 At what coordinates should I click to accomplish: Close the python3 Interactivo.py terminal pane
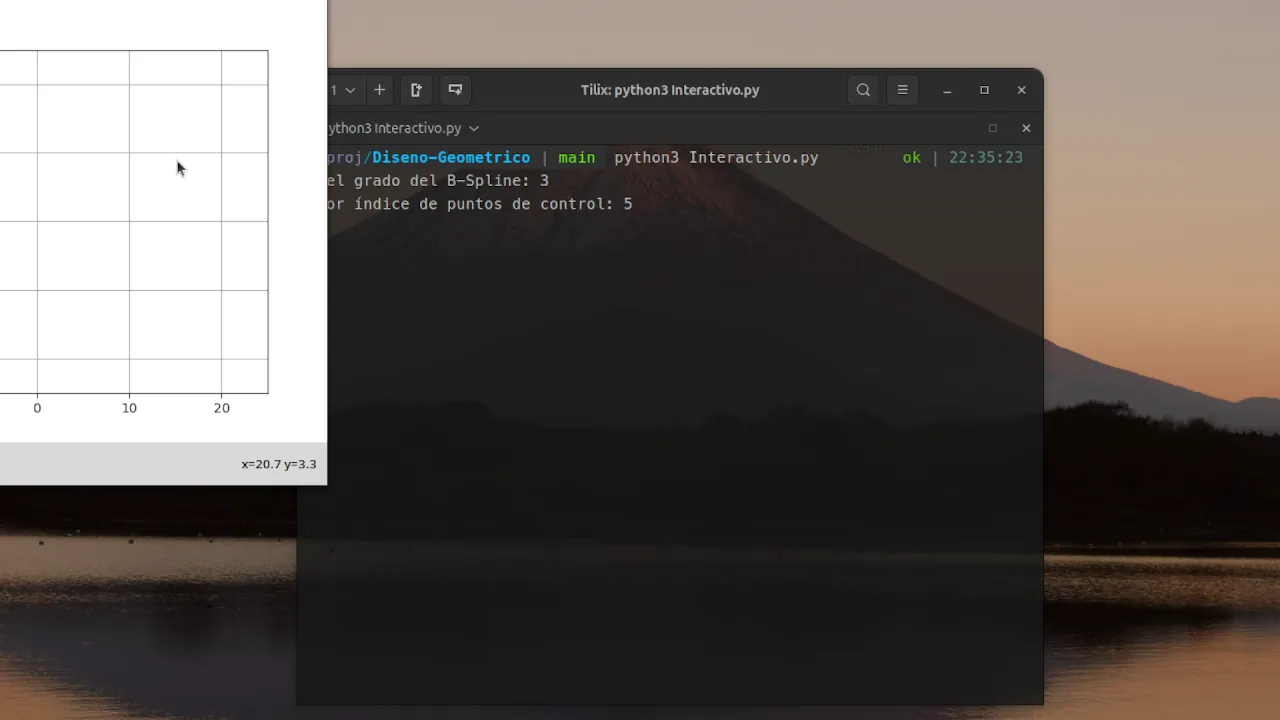point(1025,128)
